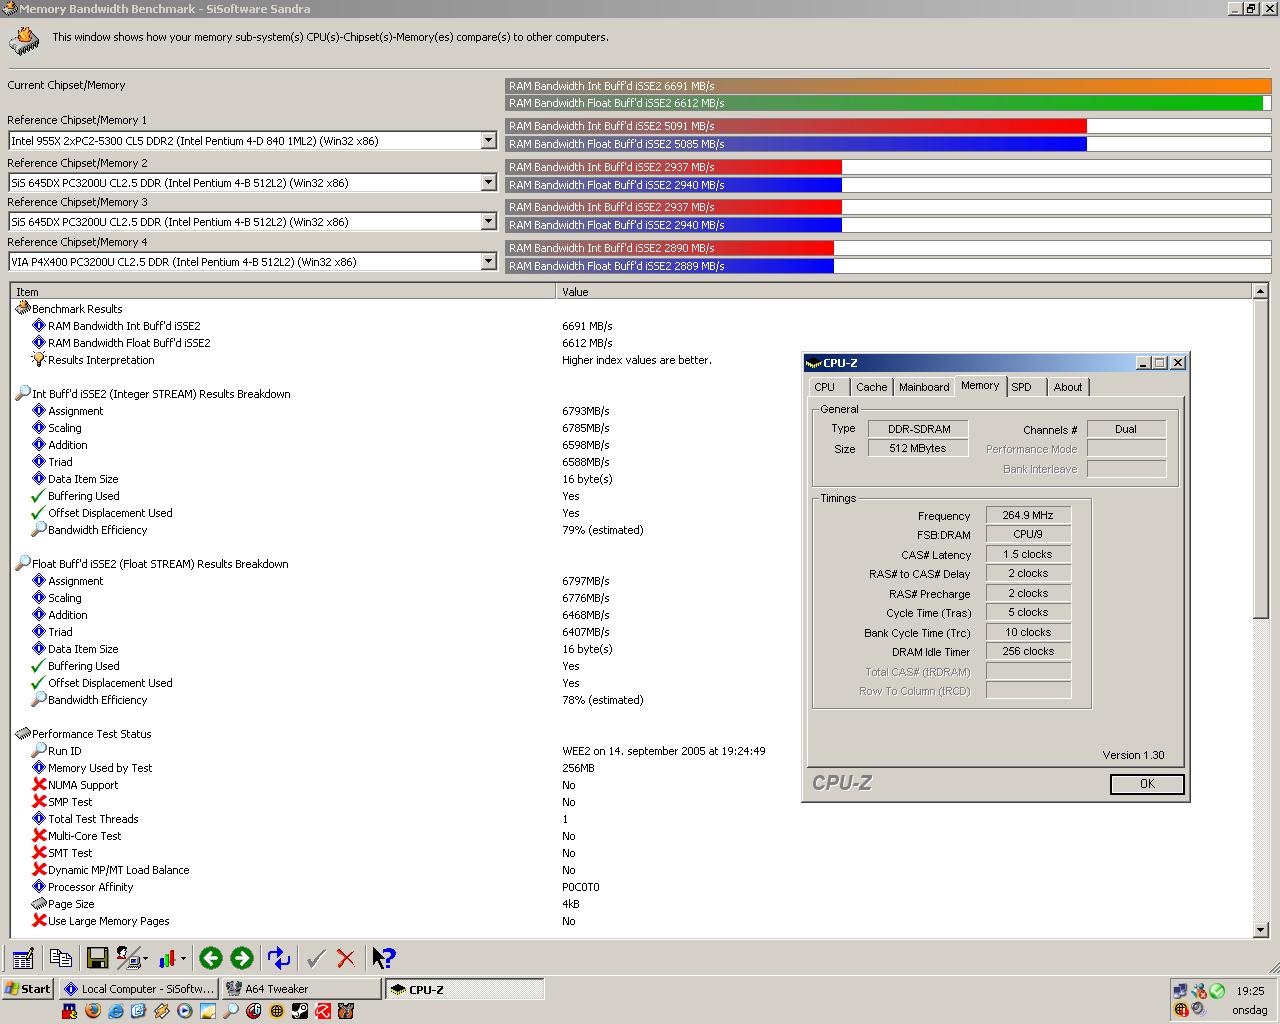Select the Processor Affinity row
The height and width of the screenshot is (1024, 1280).
tap(632, 887)
